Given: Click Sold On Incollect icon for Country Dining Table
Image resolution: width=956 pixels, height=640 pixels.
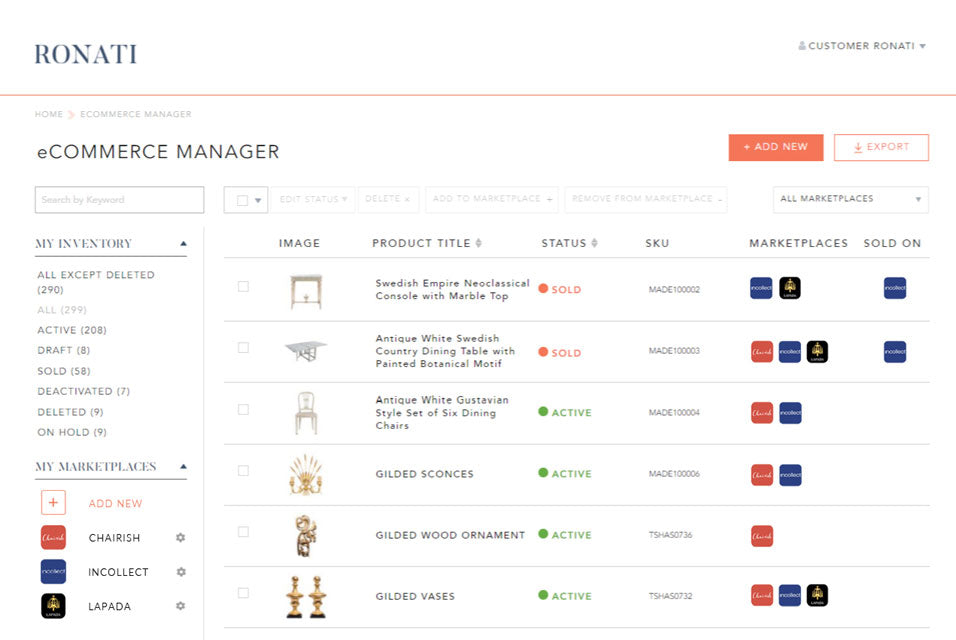Looking at the screenshot, I should tap(894, 352).
